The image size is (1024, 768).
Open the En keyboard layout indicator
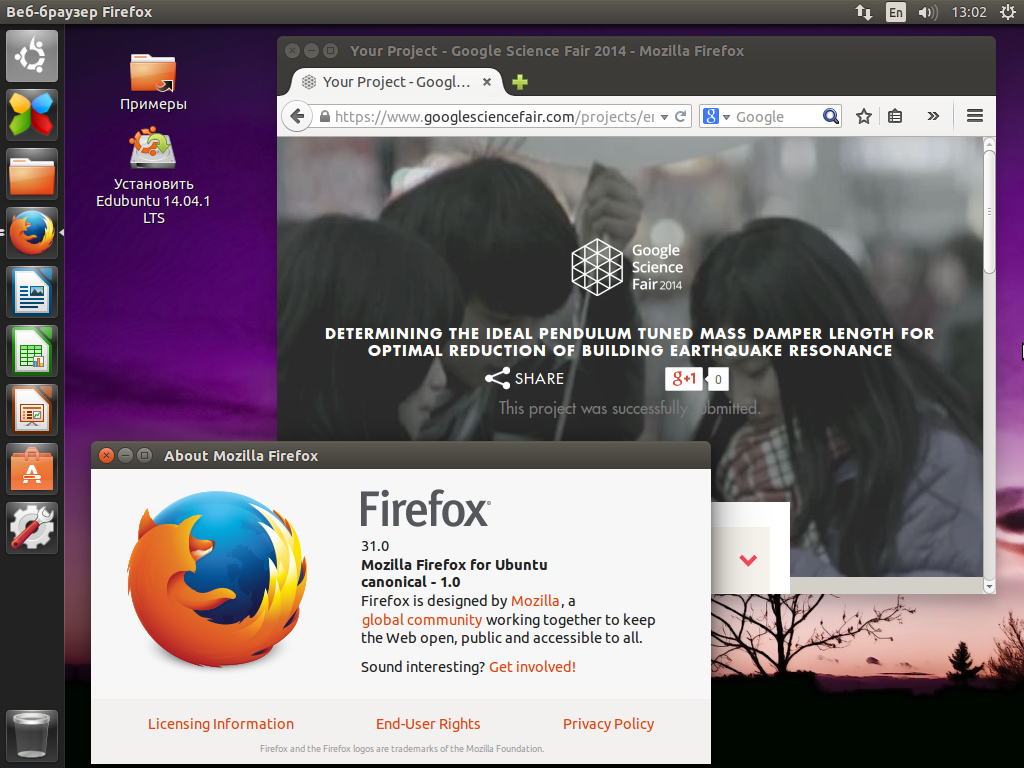[896, 12]
